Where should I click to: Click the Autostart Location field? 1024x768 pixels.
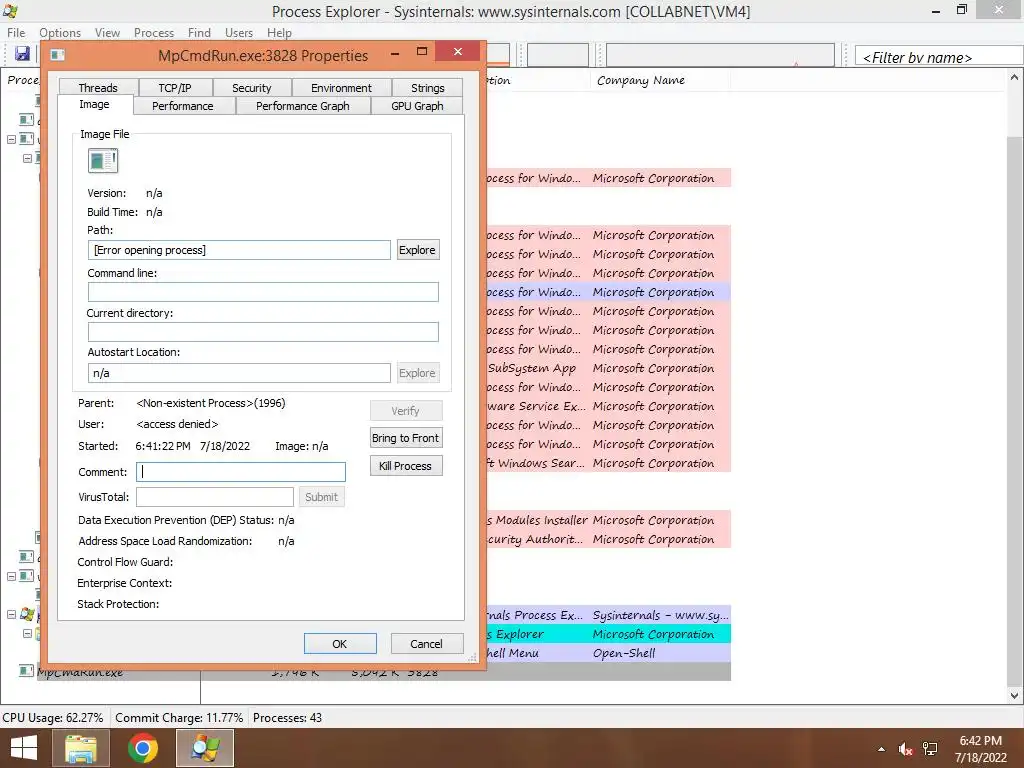tap(239, 373)
